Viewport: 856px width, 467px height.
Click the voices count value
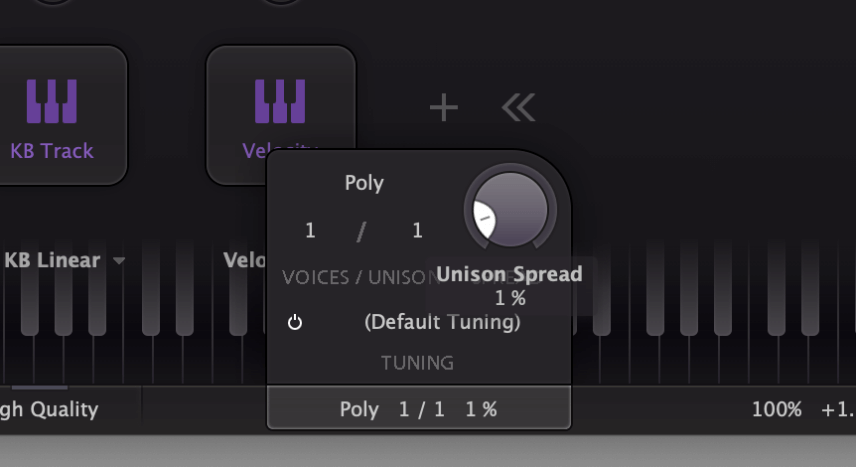(310, 230)
